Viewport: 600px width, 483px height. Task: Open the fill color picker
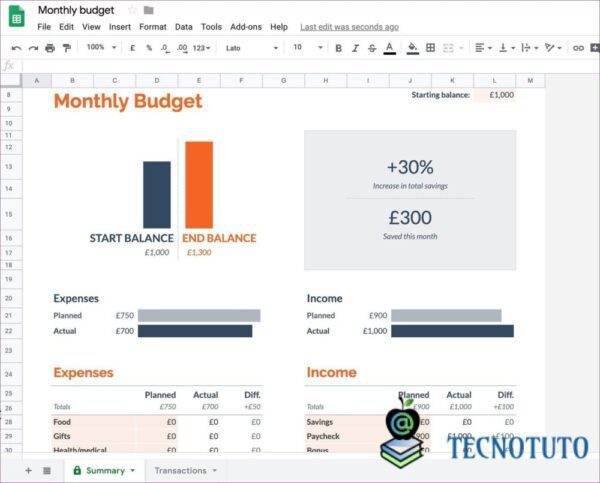click(412, 48)
